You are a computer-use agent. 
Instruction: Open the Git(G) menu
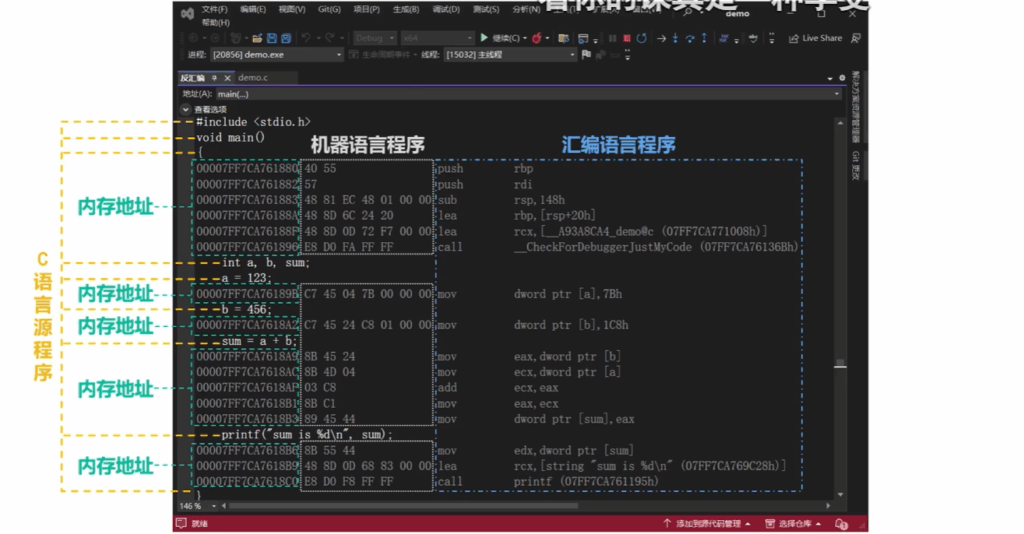(329, 9)
